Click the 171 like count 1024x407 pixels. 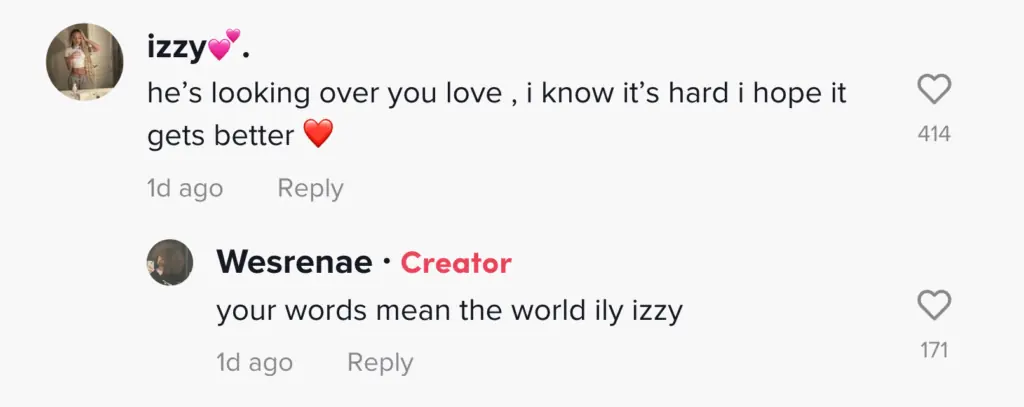(933, 350)
